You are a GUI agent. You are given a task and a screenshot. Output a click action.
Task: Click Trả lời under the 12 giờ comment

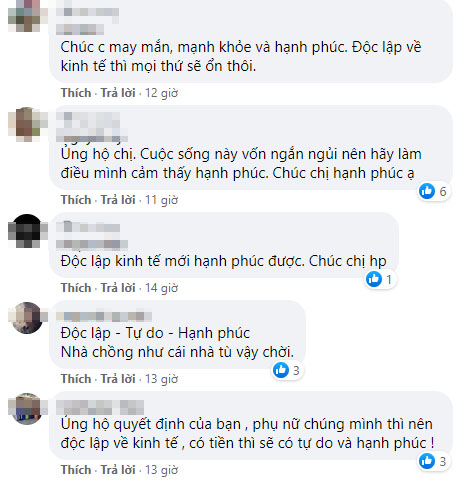(x=118, y=93)
